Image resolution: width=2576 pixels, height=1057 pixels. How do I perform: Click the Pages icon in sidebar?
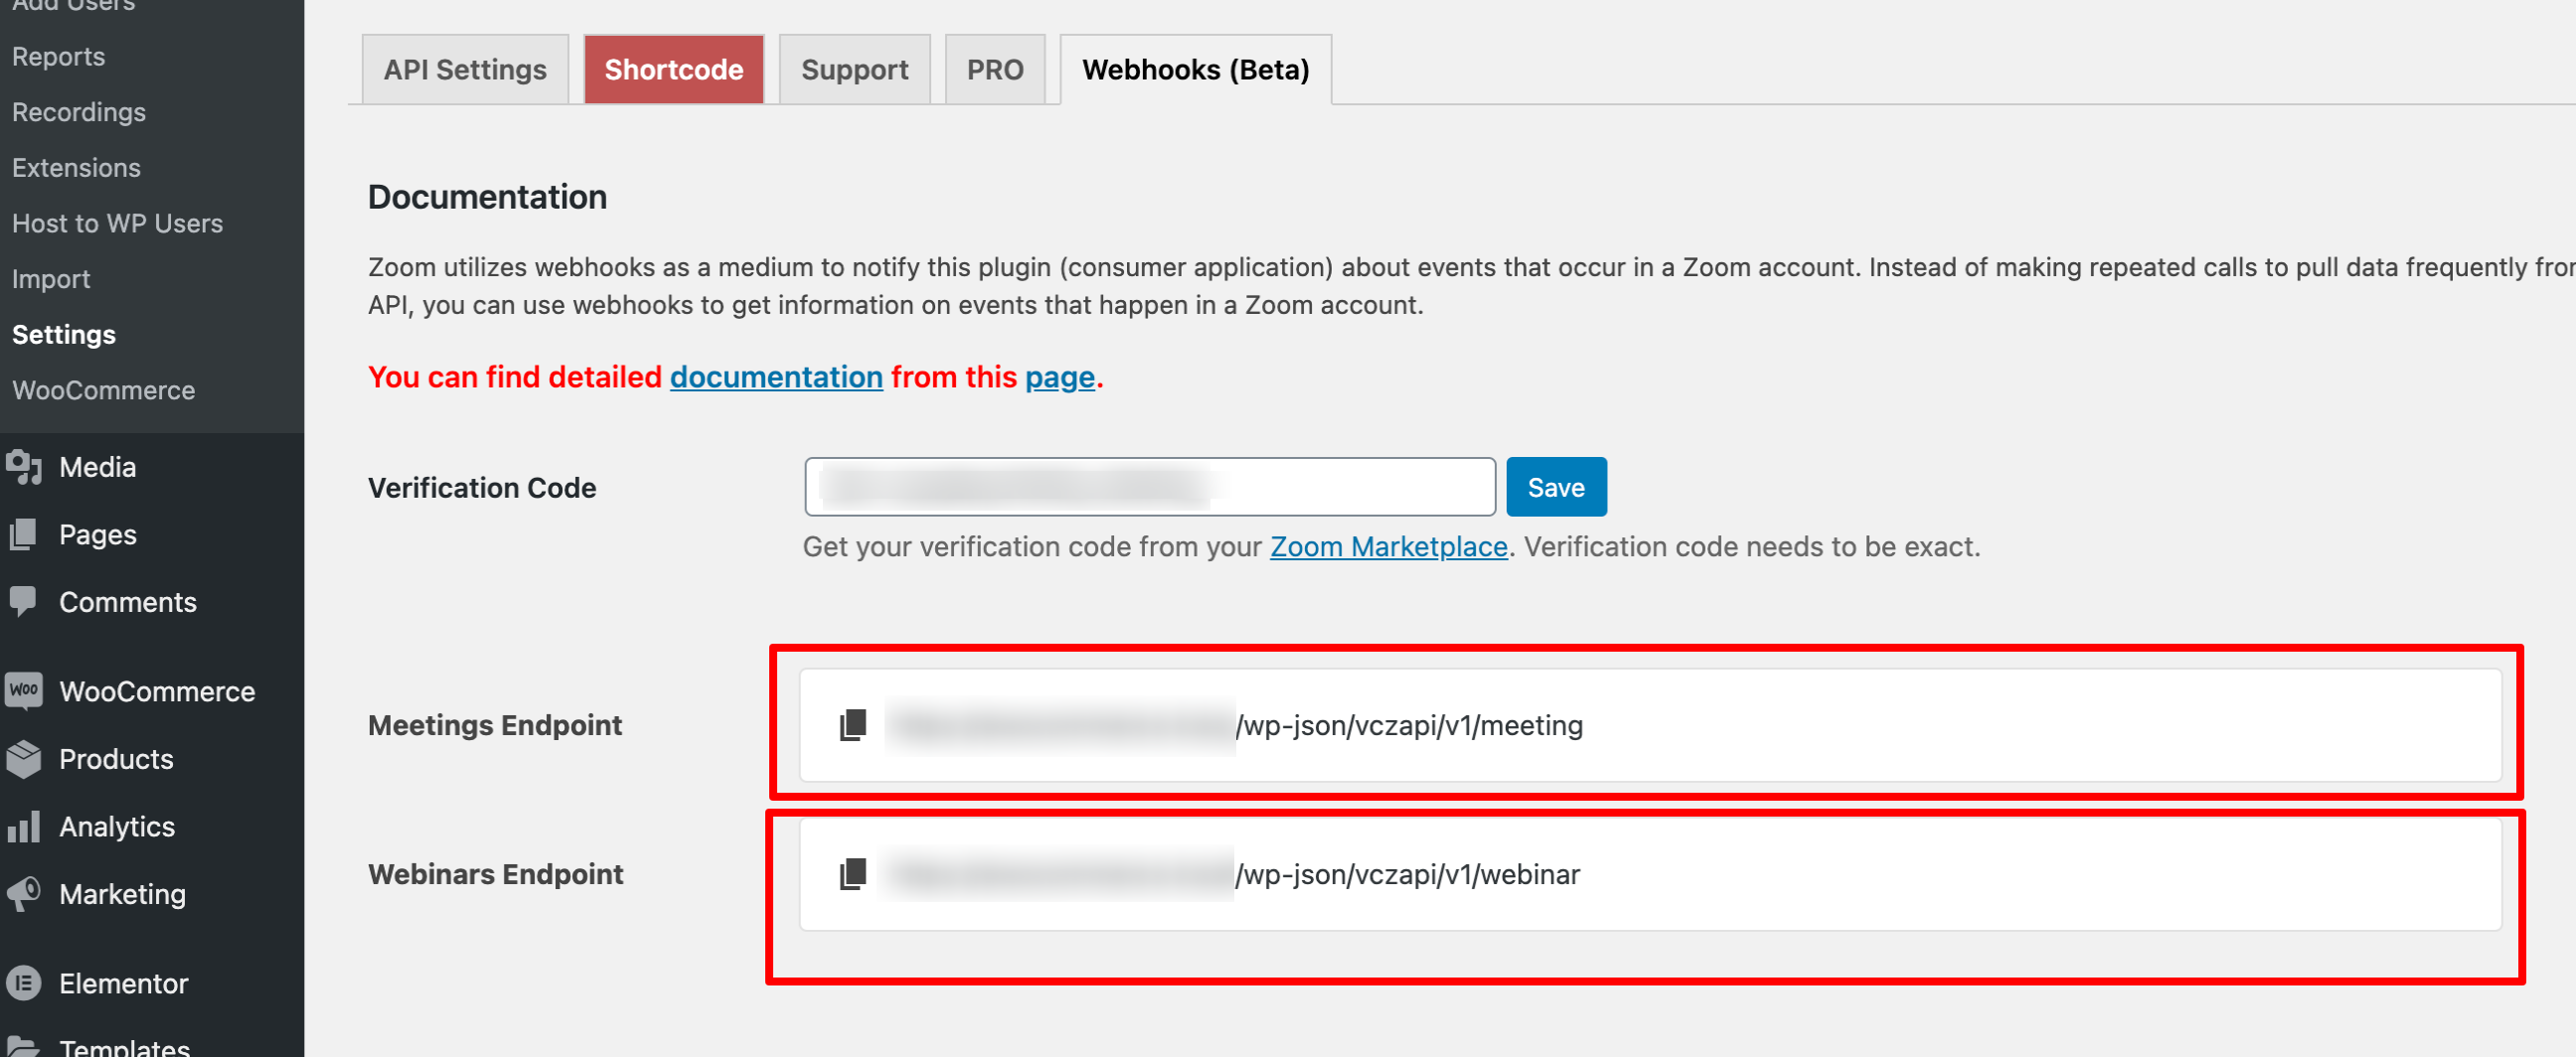click(x=24, y=535)
